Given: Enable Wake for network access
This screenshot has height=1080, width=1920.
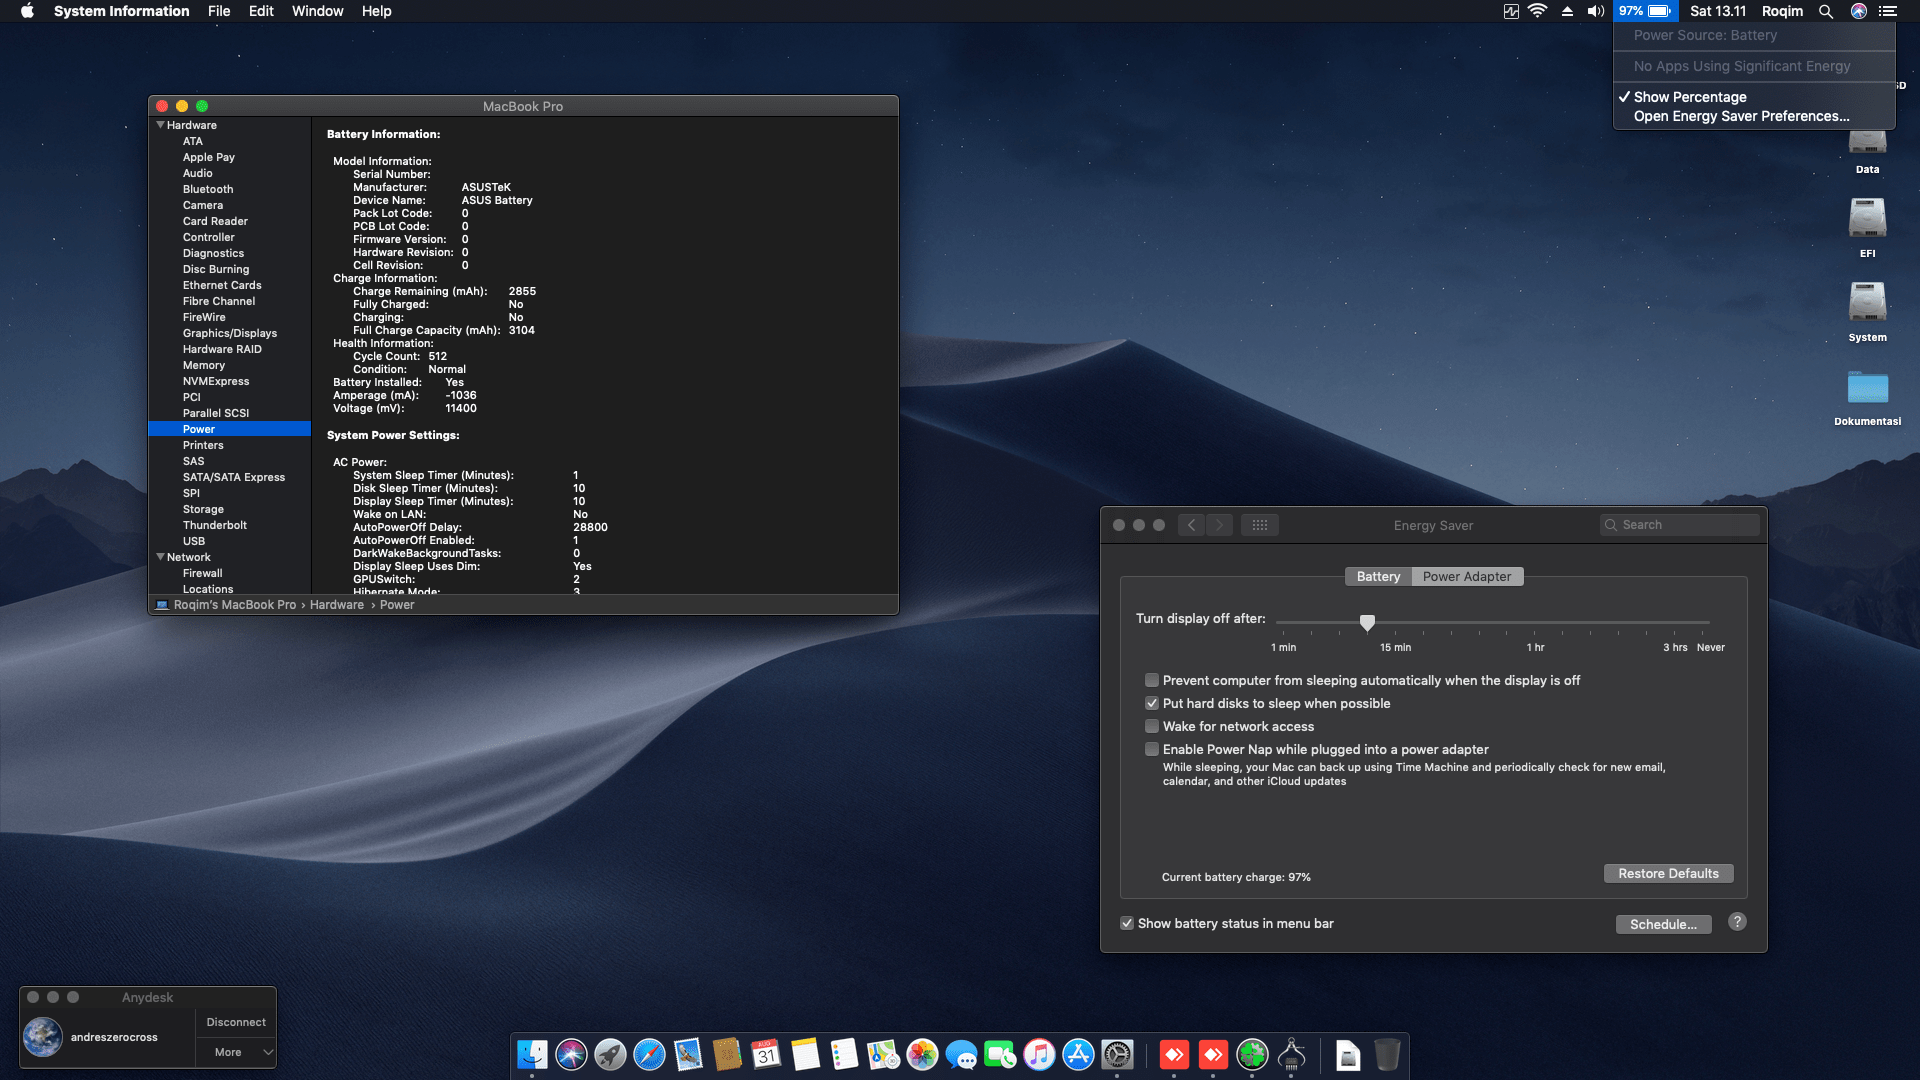Looking at the screenshot, I should tap(1152, 726).
